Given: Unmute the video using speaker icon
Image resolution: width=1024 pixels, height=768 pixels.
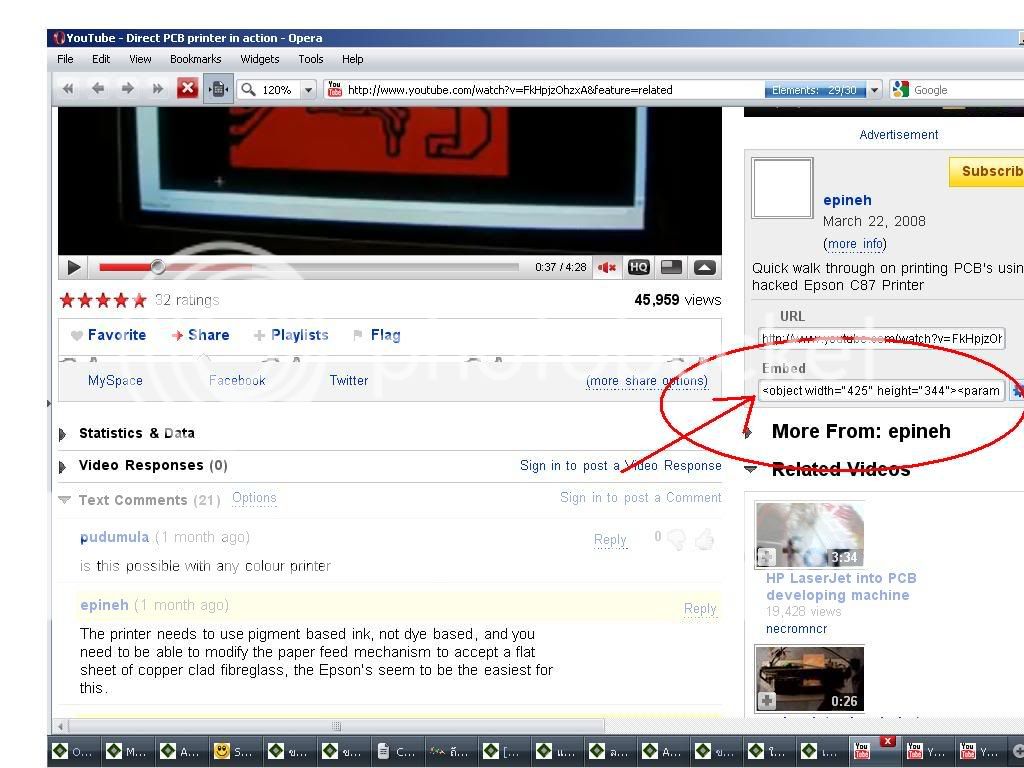Looking at the screenshot, I should point(607,267).
